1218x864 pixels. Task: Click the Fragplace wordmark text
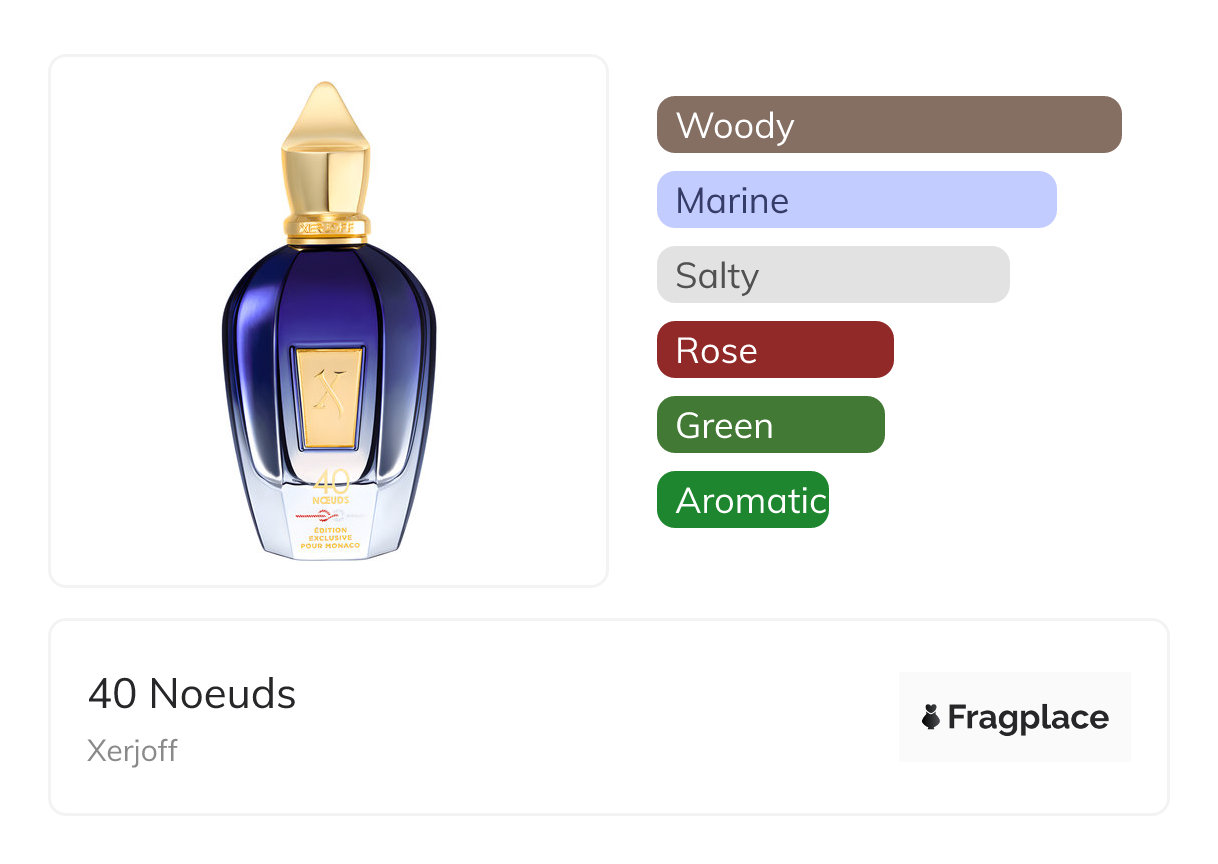click(1028, 717)
